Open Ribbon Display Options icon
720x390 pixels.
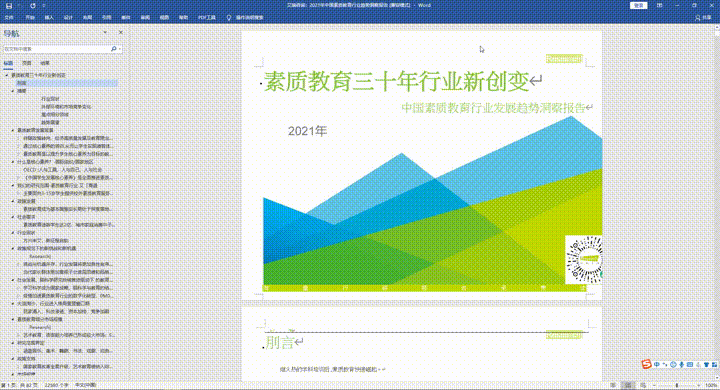coord(659,6)
